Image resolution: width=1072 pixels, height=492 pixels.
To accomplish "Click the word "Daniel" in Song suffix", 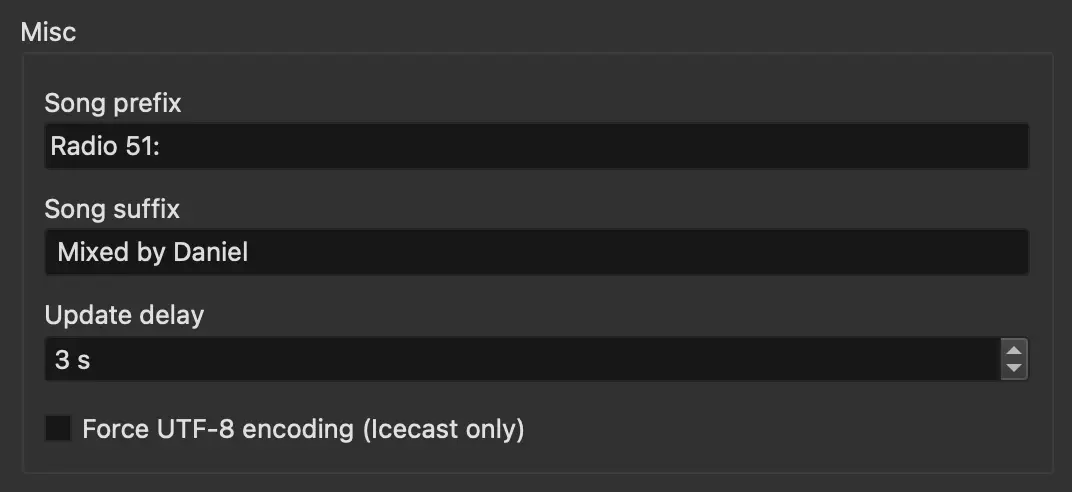I will 210,253.
